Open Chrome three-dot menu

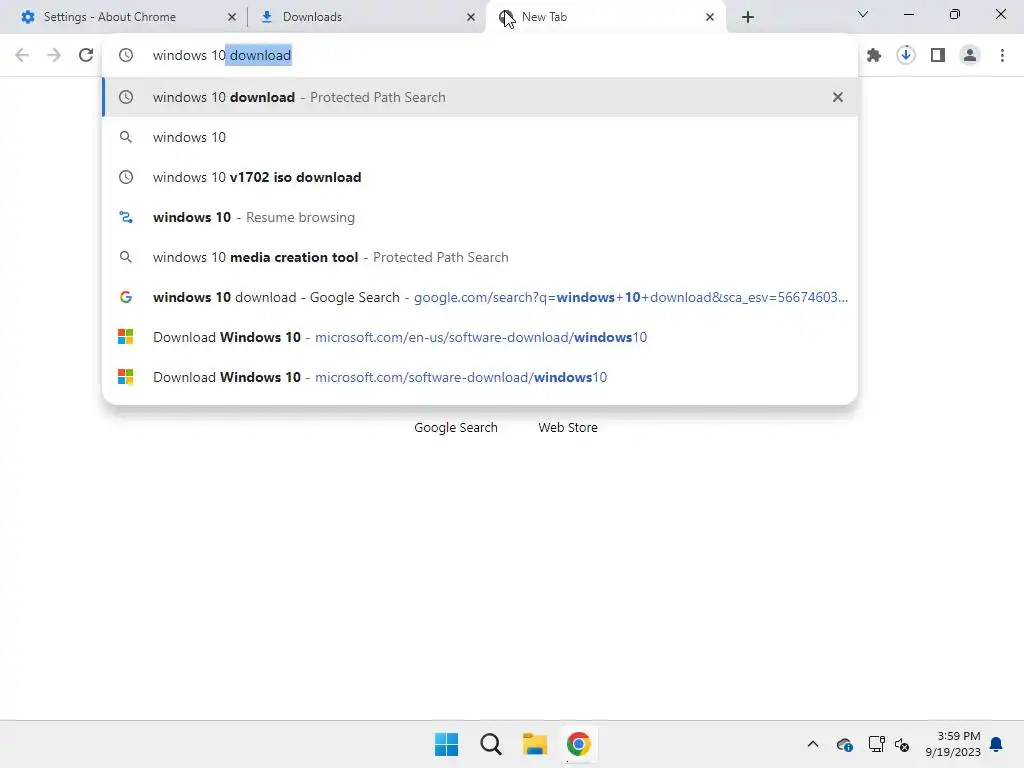1002,56
